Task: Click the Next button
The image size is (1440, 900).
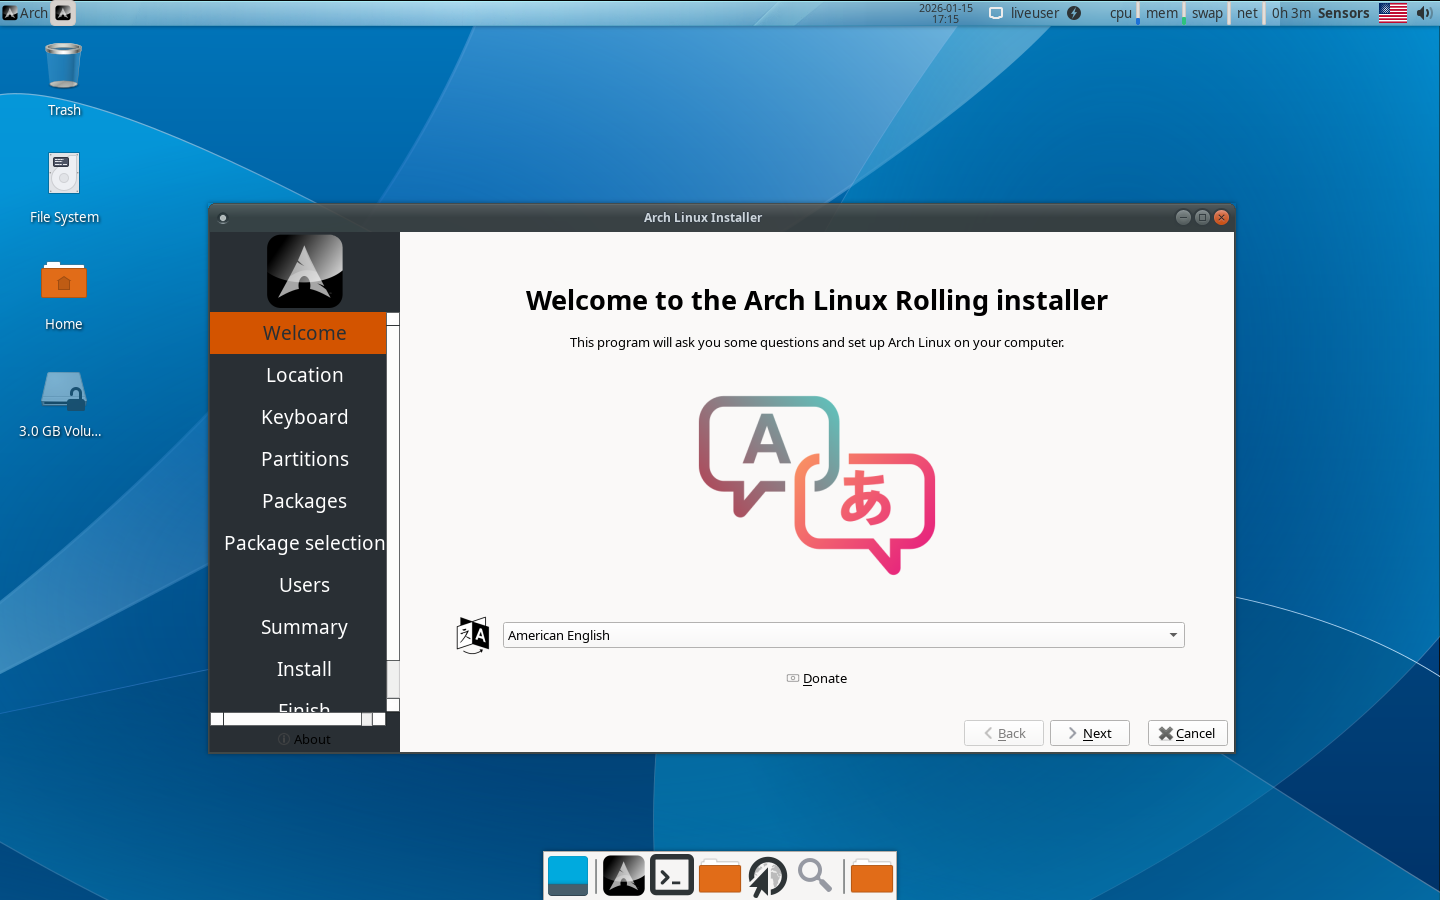Action: [x=1089, y=733]
